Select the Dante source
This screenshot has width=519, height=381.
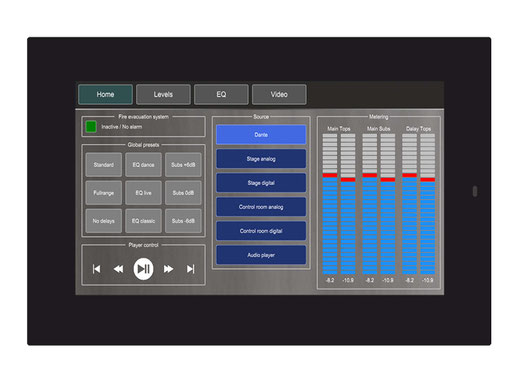(261, 135)
